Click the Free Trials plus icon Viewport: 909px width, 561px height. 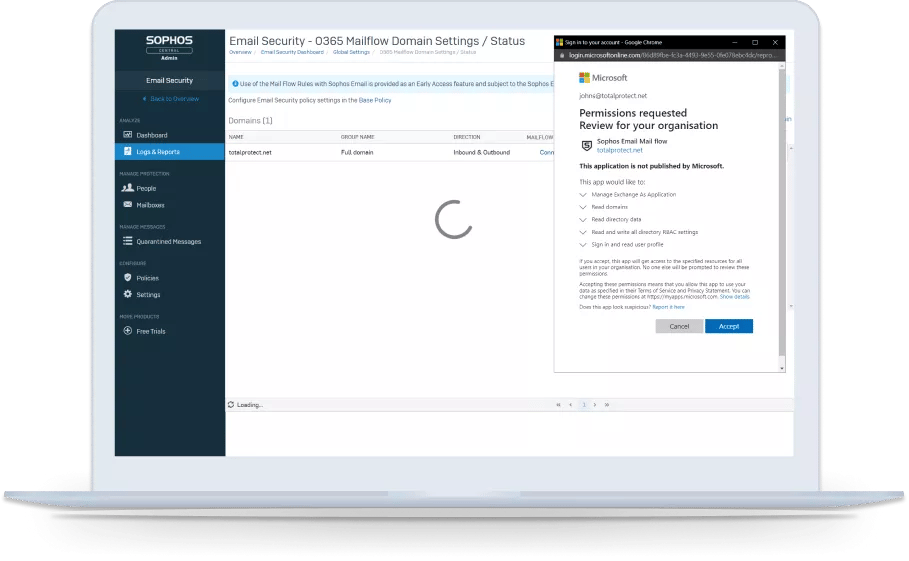coord(128,331)
